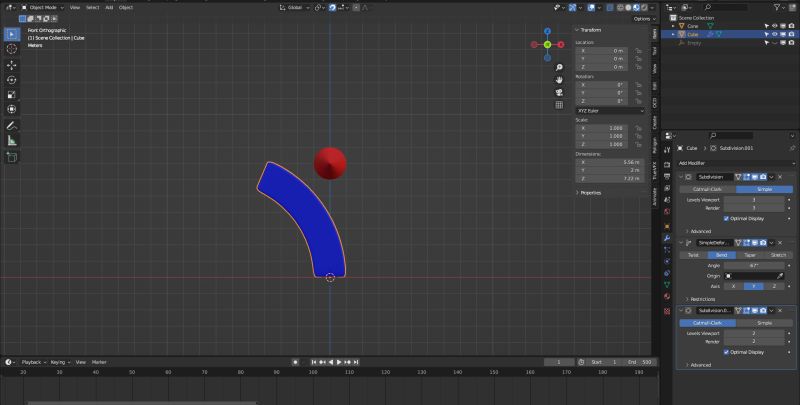Click the Origin eyedropper icon

780,276
